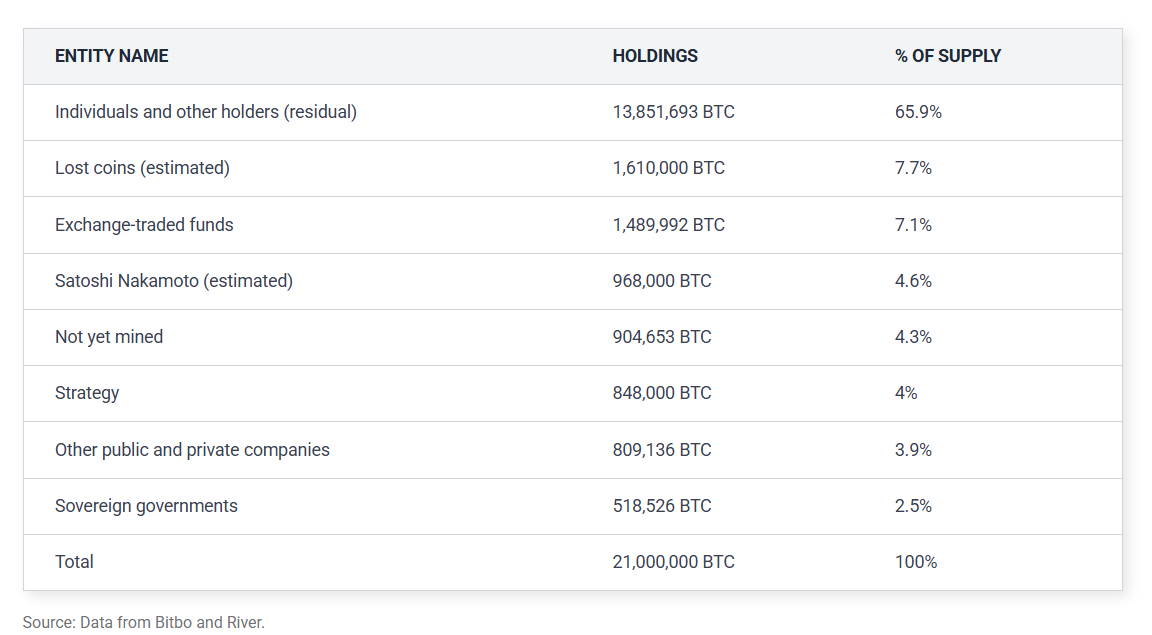Viewport: 1152px width, 635px height.
Task: Click the 65.9% supply value
Action: [918, 112]
